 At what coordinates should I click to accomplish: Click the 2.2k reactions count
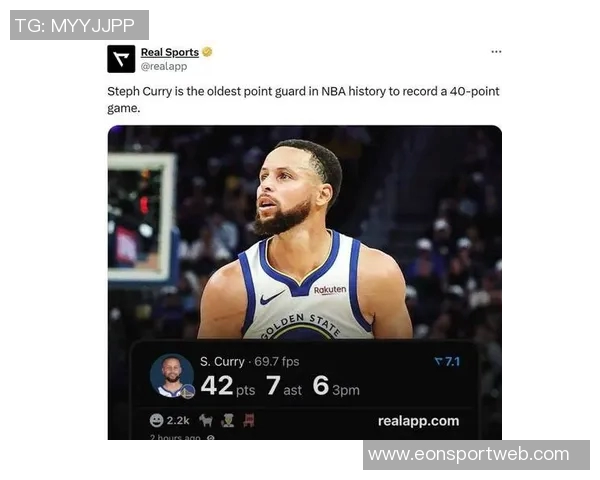pyautogui.click(x=178, y=421)
